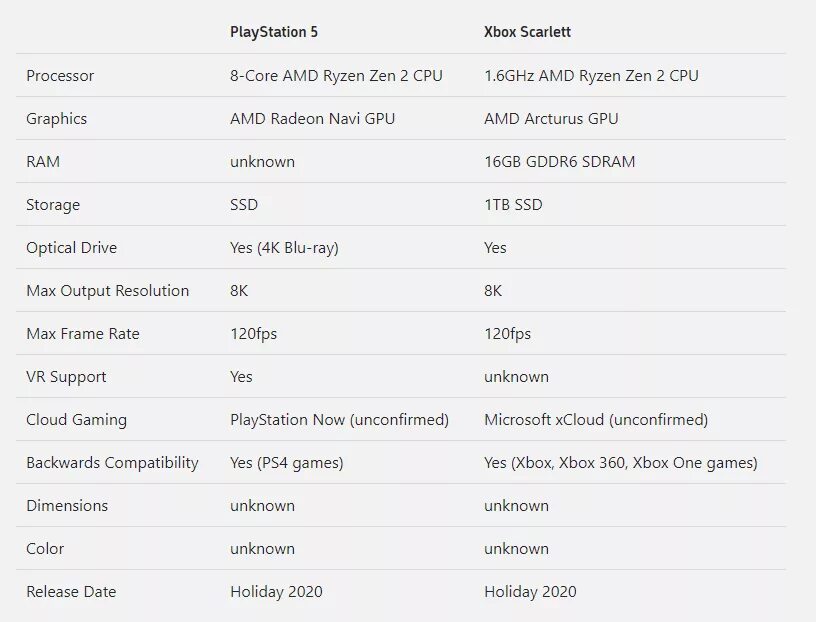Click the 1TB SSD storage value
The image size is (816, 622).
(x=513, y=205)
